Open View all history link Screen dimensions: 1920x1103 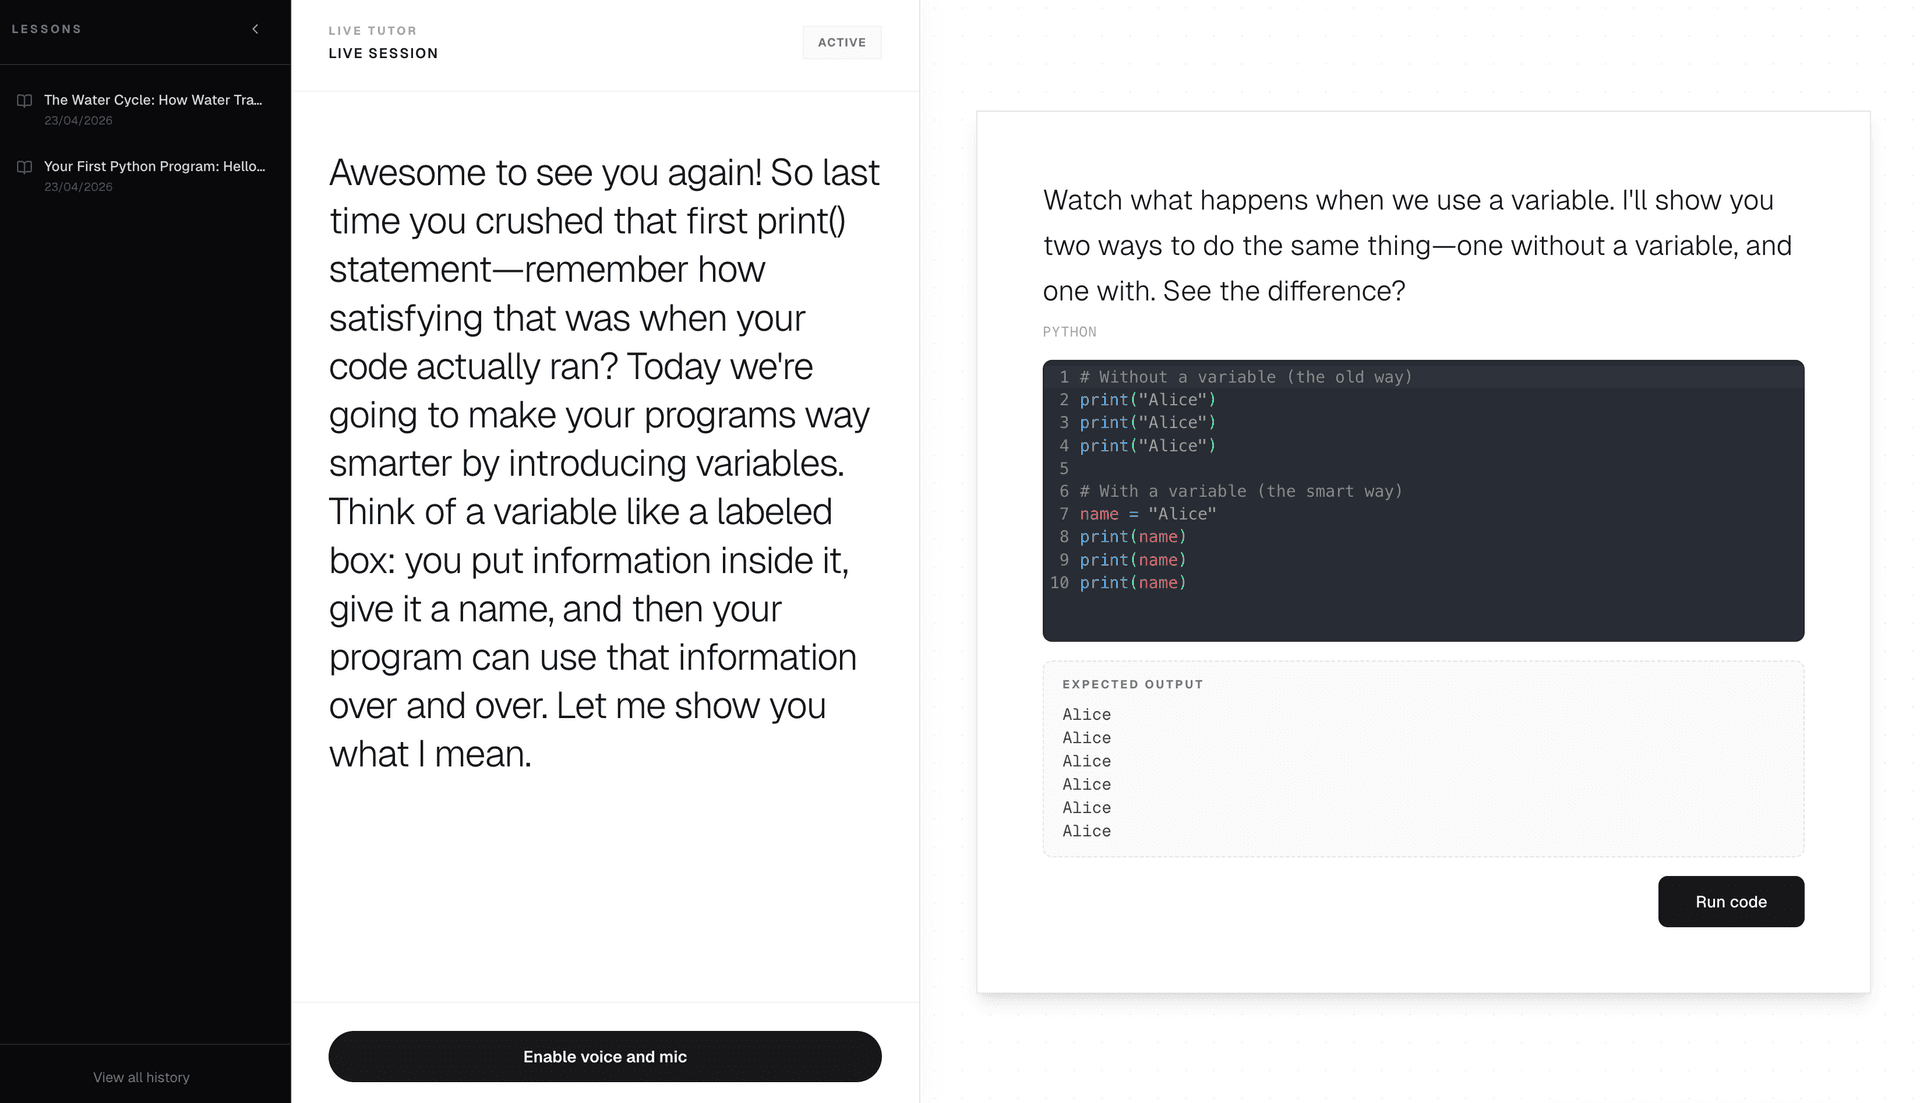pos(141,1077)
